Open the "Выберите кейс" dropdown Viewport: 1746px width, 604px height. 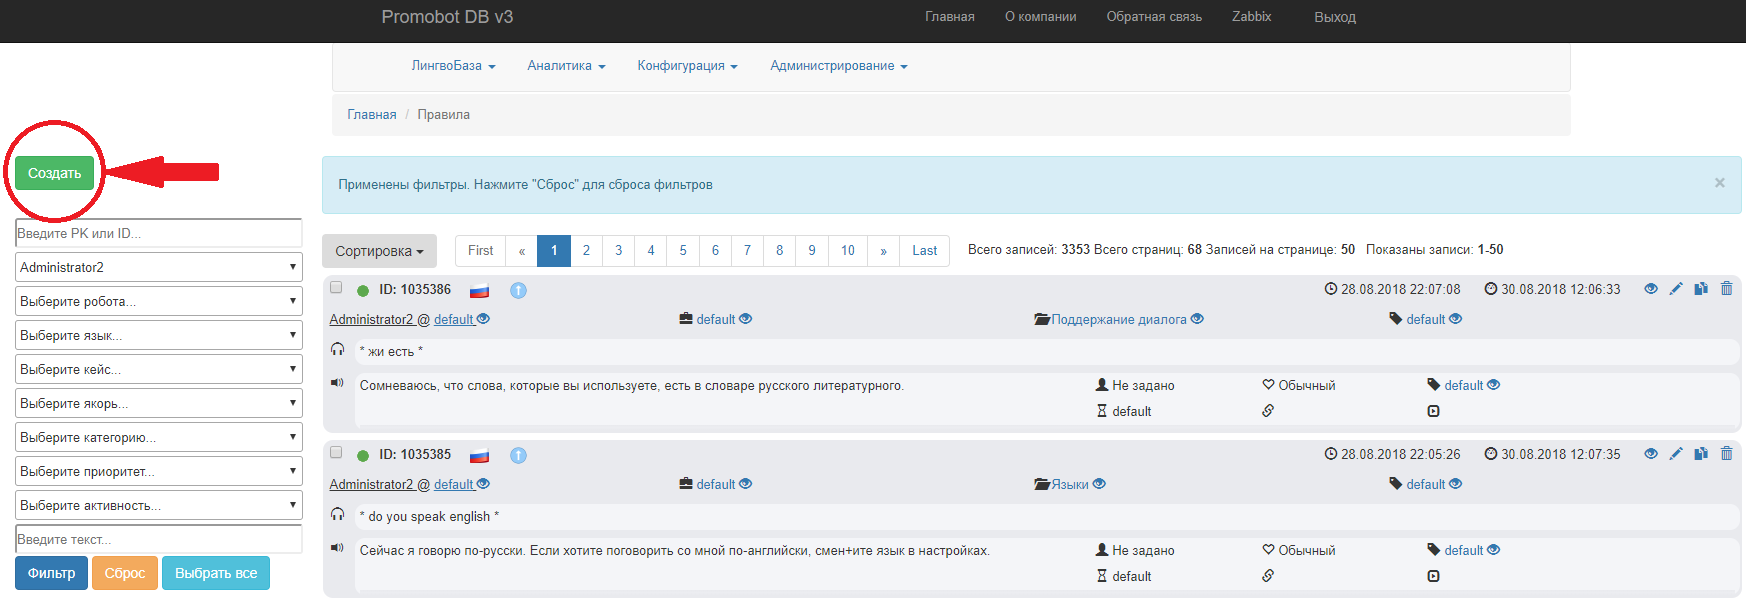pos(159,369)
